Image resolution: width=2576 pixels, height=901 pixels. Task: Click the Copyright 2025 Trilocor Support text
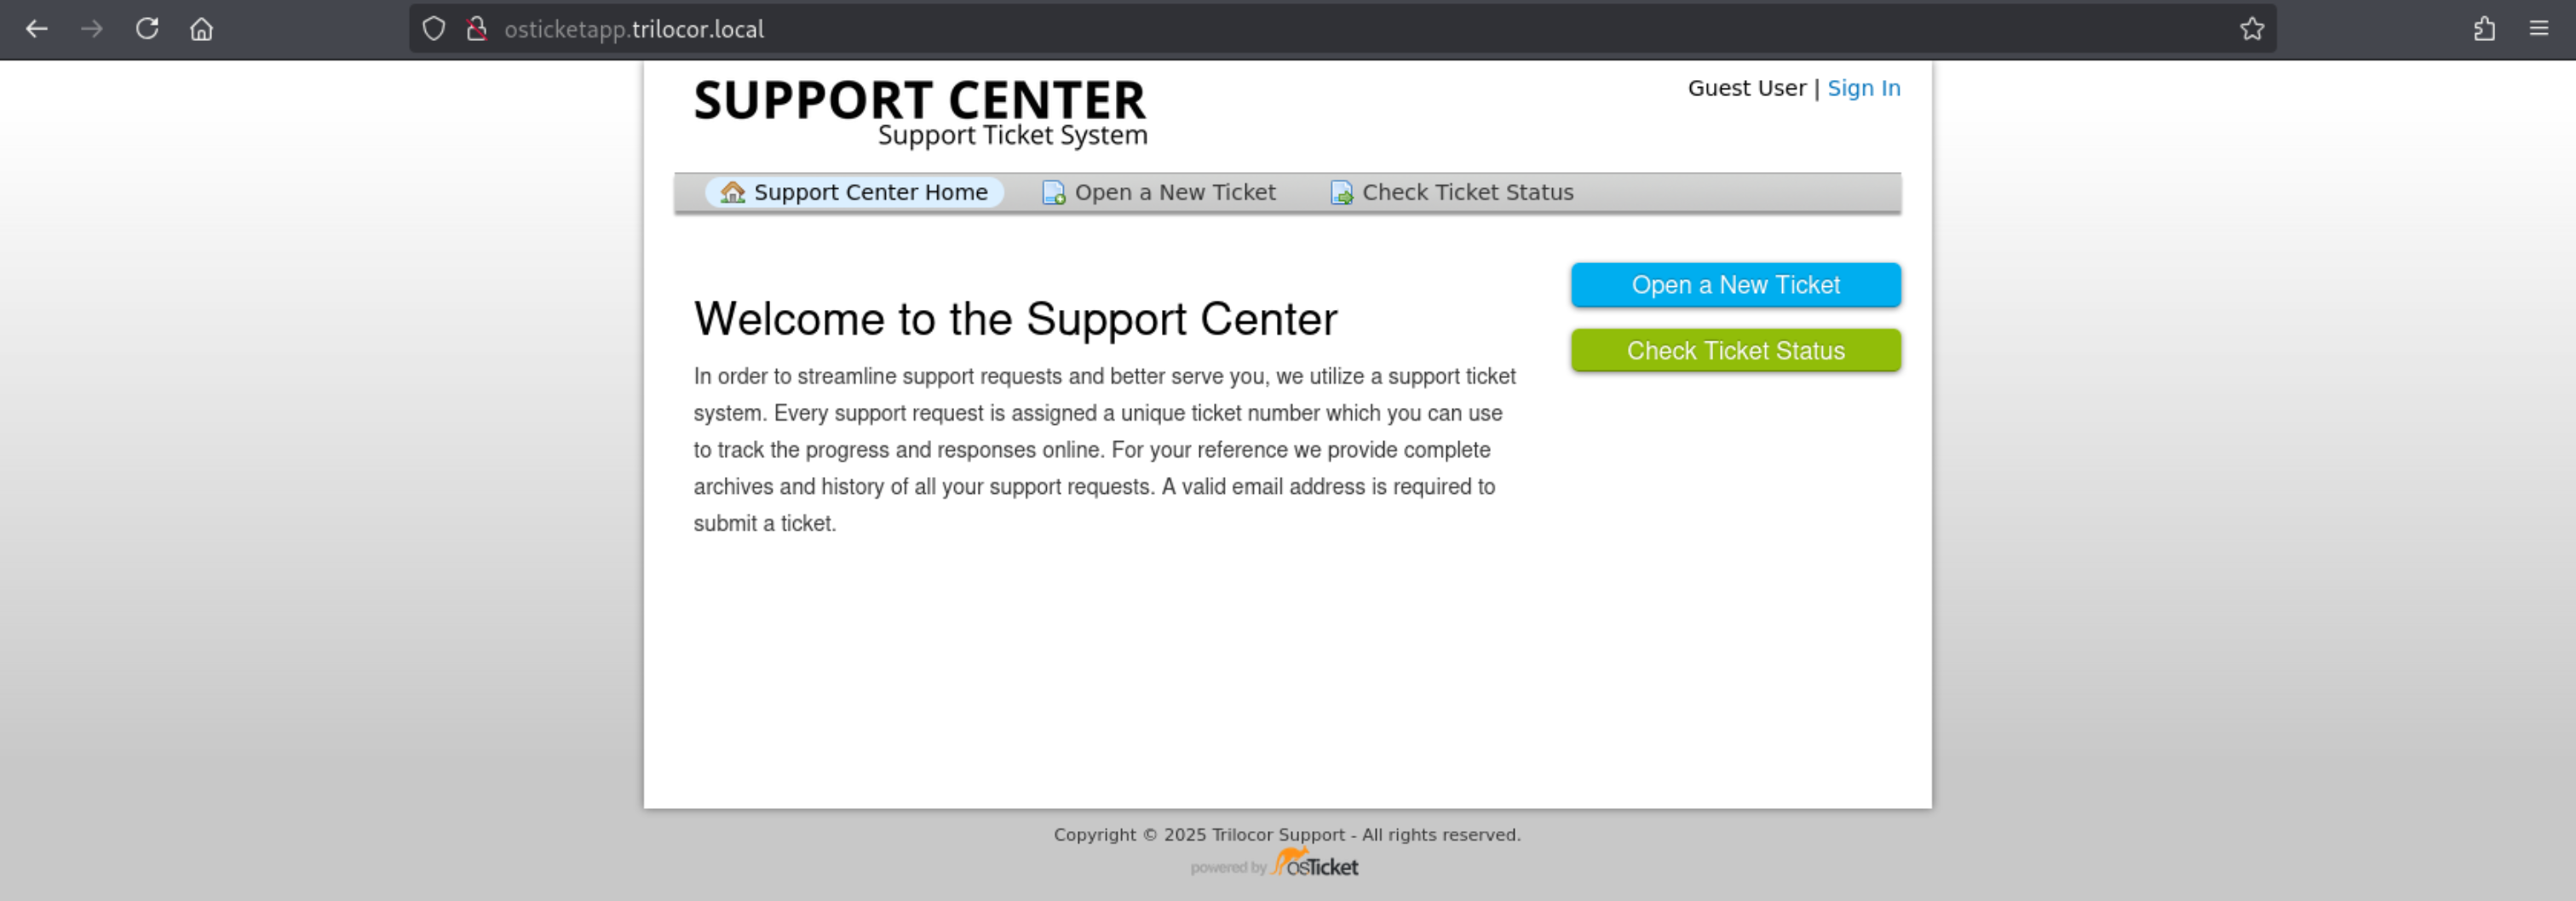(1287, 835)
